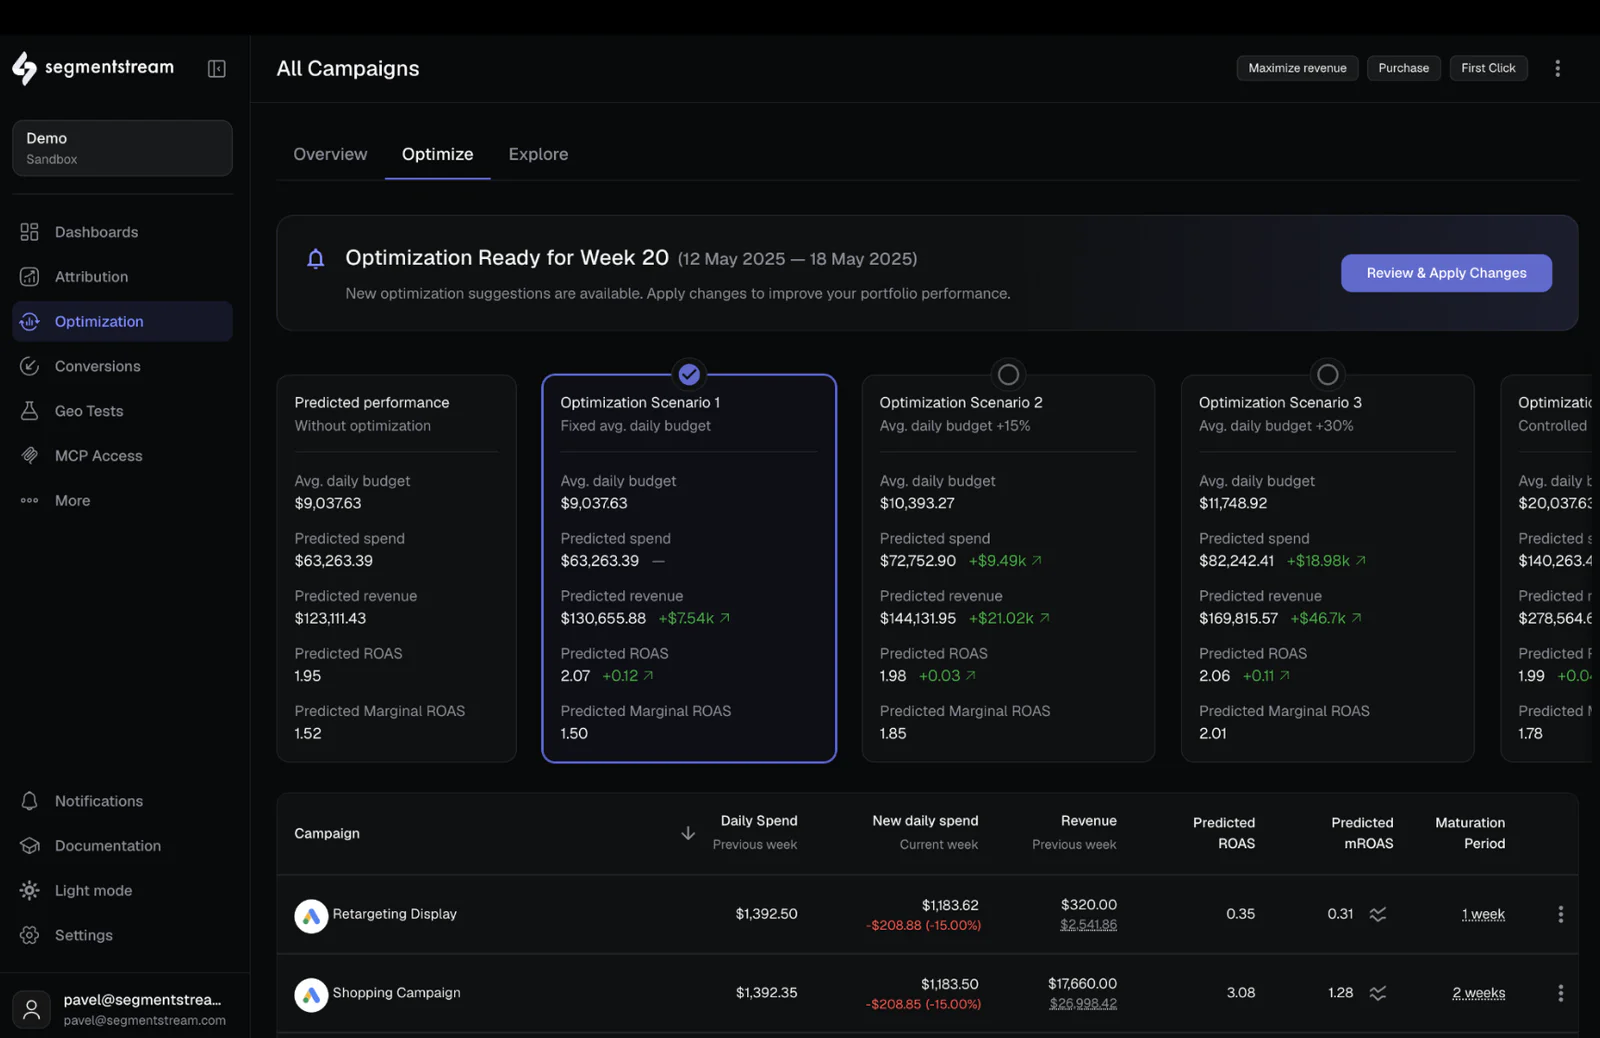Click the All Campaigns page title
This screenshot has height=1038, width=1600.
348,68
